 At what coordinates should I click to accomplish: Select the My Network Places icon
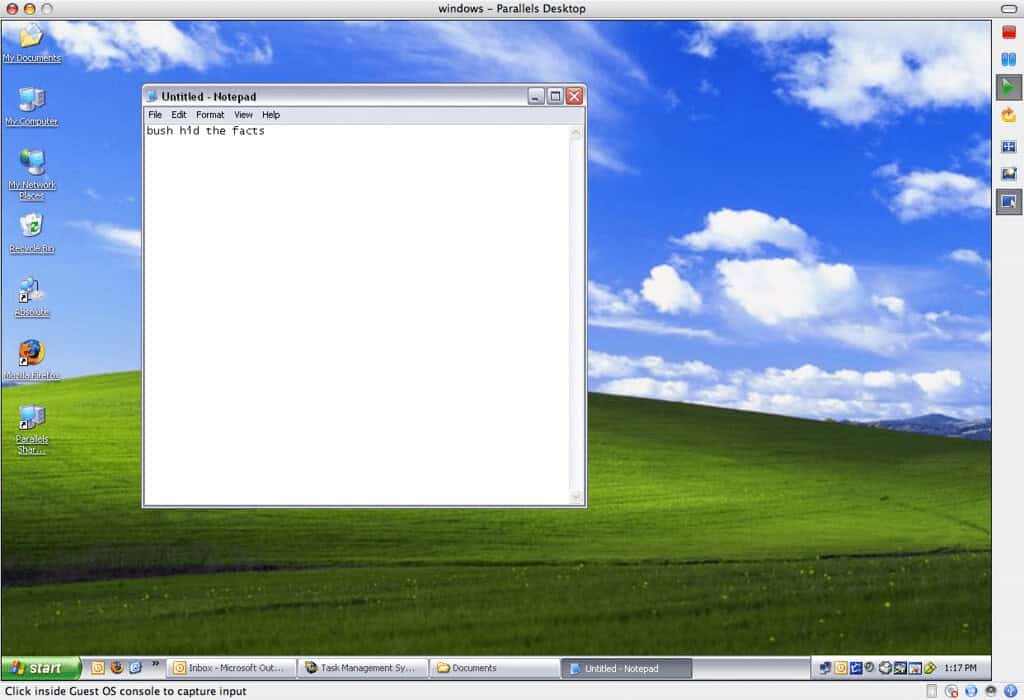coord(31,174)
